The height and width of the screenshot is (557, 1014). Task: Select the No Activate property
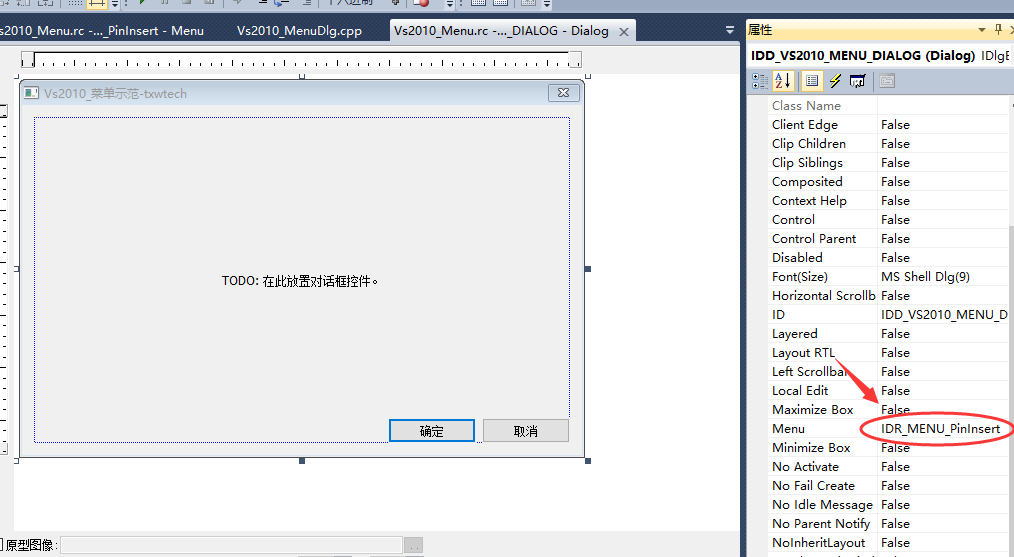click(x=805, y=466)
